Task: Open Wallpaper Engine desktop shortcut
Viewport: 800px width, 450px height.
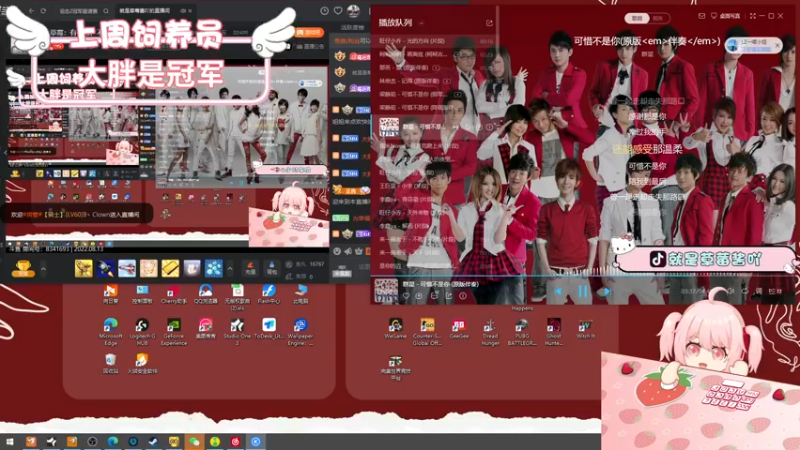Action: click(x=301, y=332)
